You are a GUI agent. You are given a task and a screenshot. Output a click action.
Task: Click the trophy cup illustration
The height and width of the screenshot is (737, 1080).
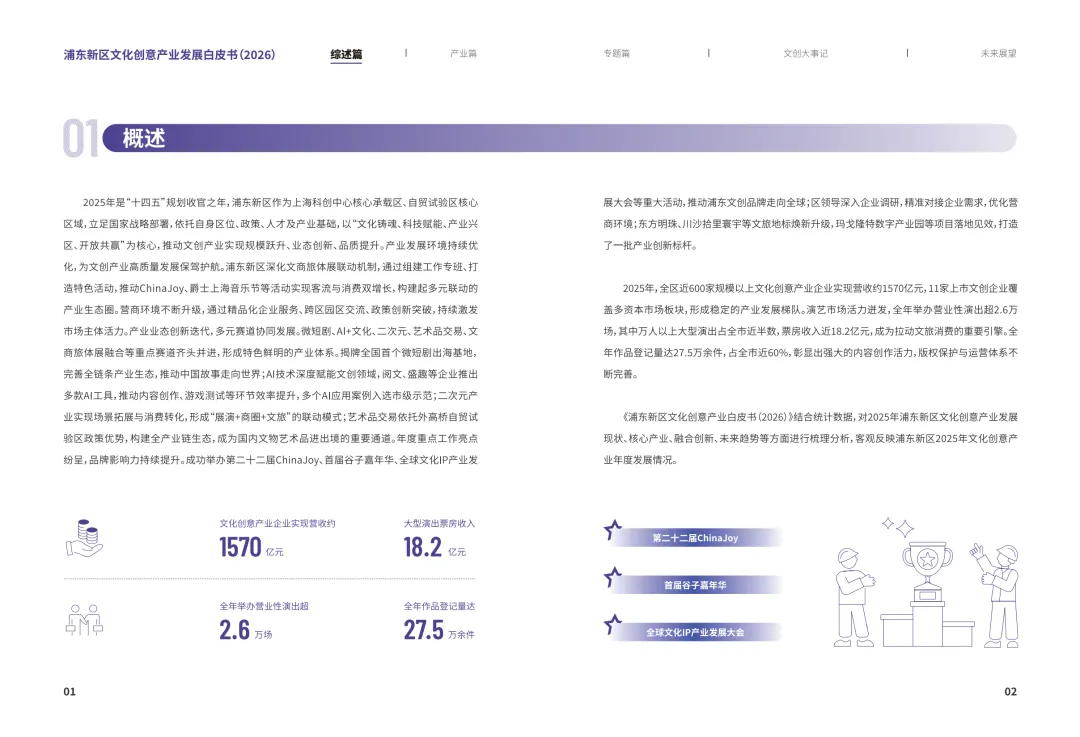(927, 572)
